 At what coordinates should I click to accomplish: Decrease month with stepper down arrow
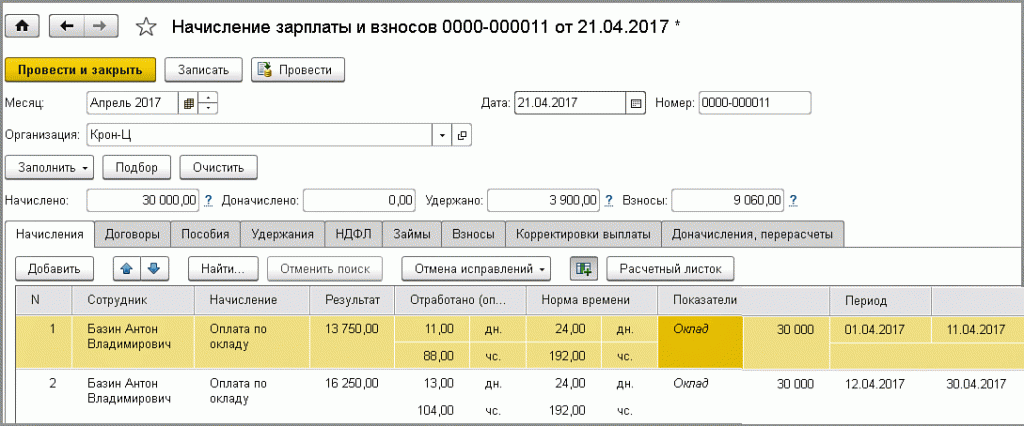(x=208, y=108)
